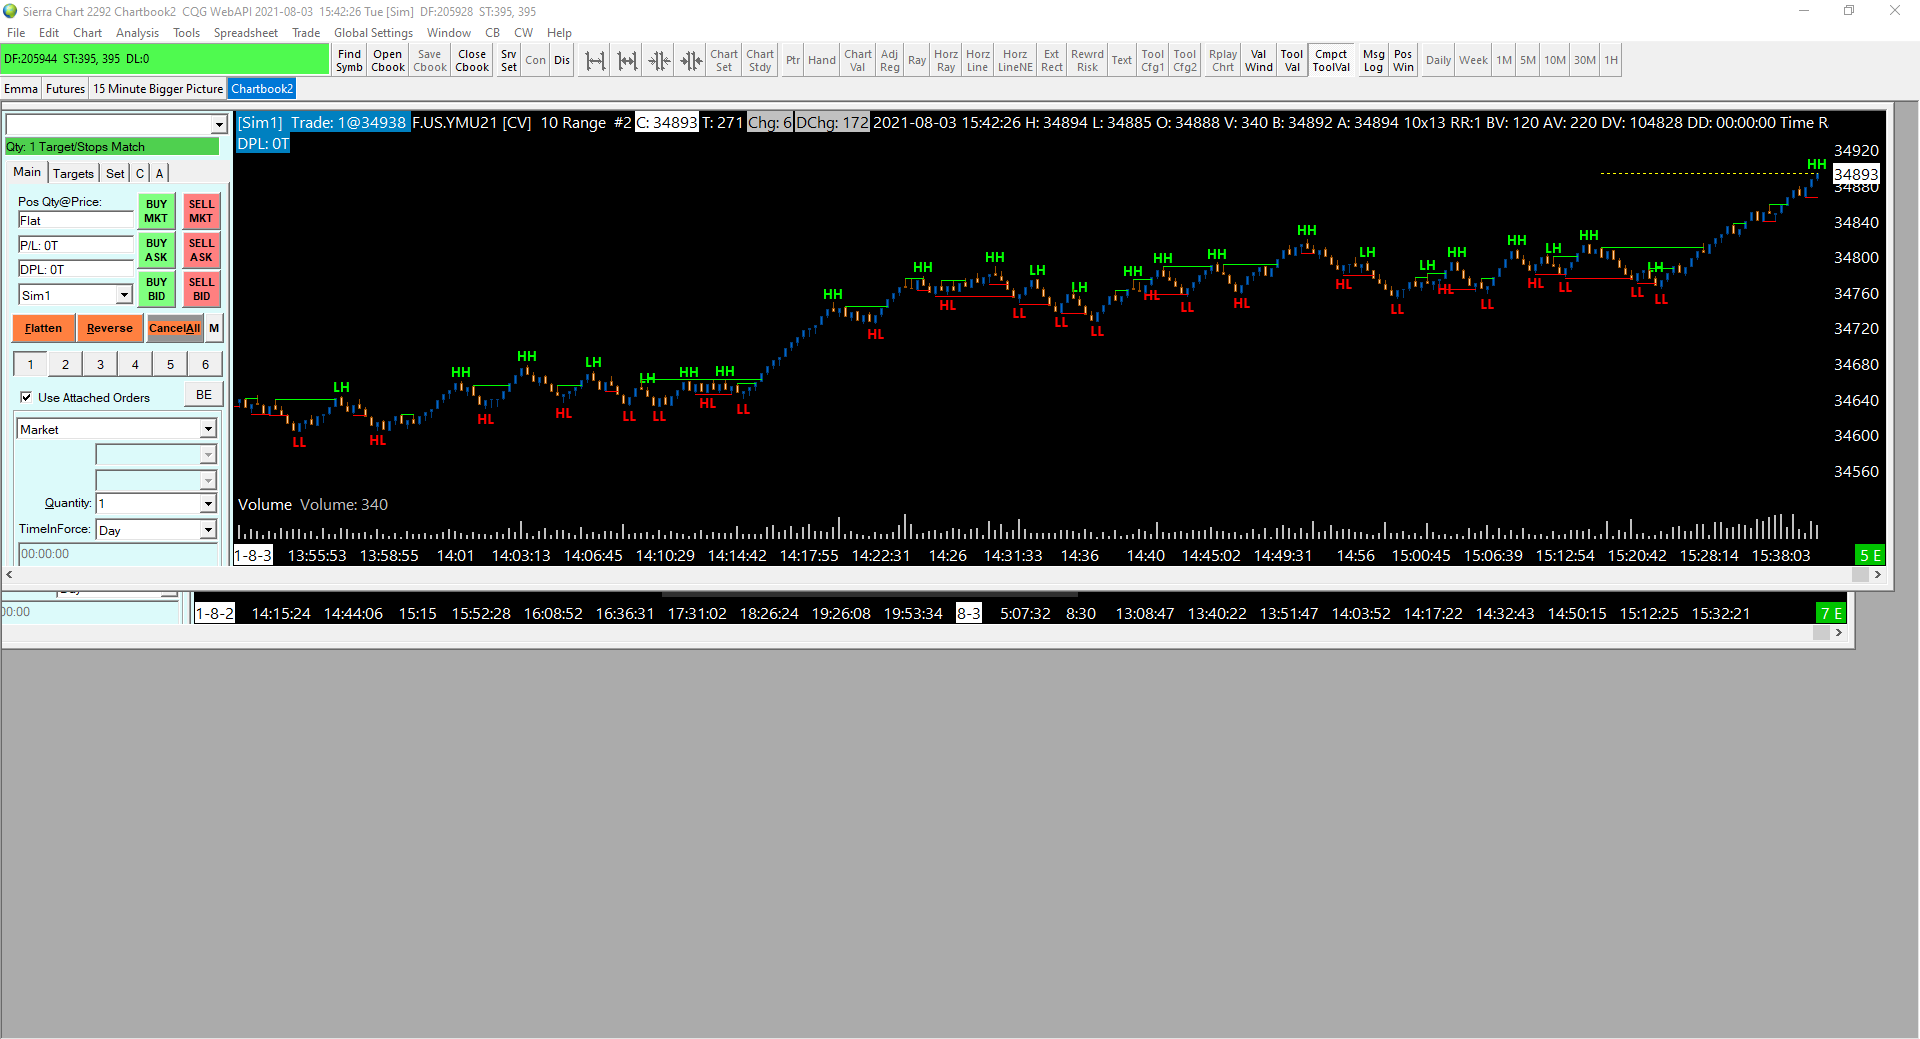Select the Ext Rect drawing tool
Viewport: 1920px width, 1039px height.
(x=1051, y=61)
